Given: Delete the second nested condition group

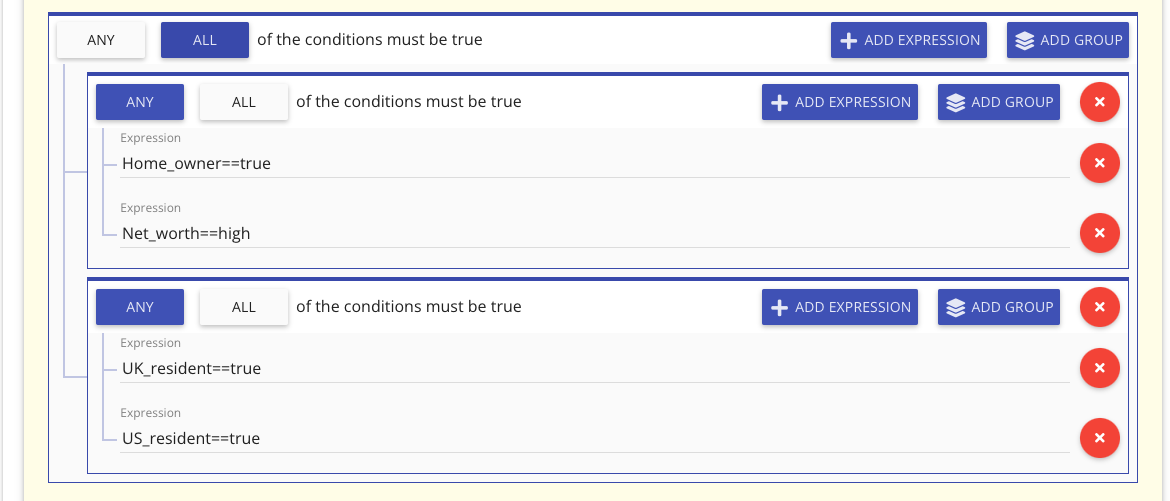Looking at the screenshot, I should (x=1099, y=307).
